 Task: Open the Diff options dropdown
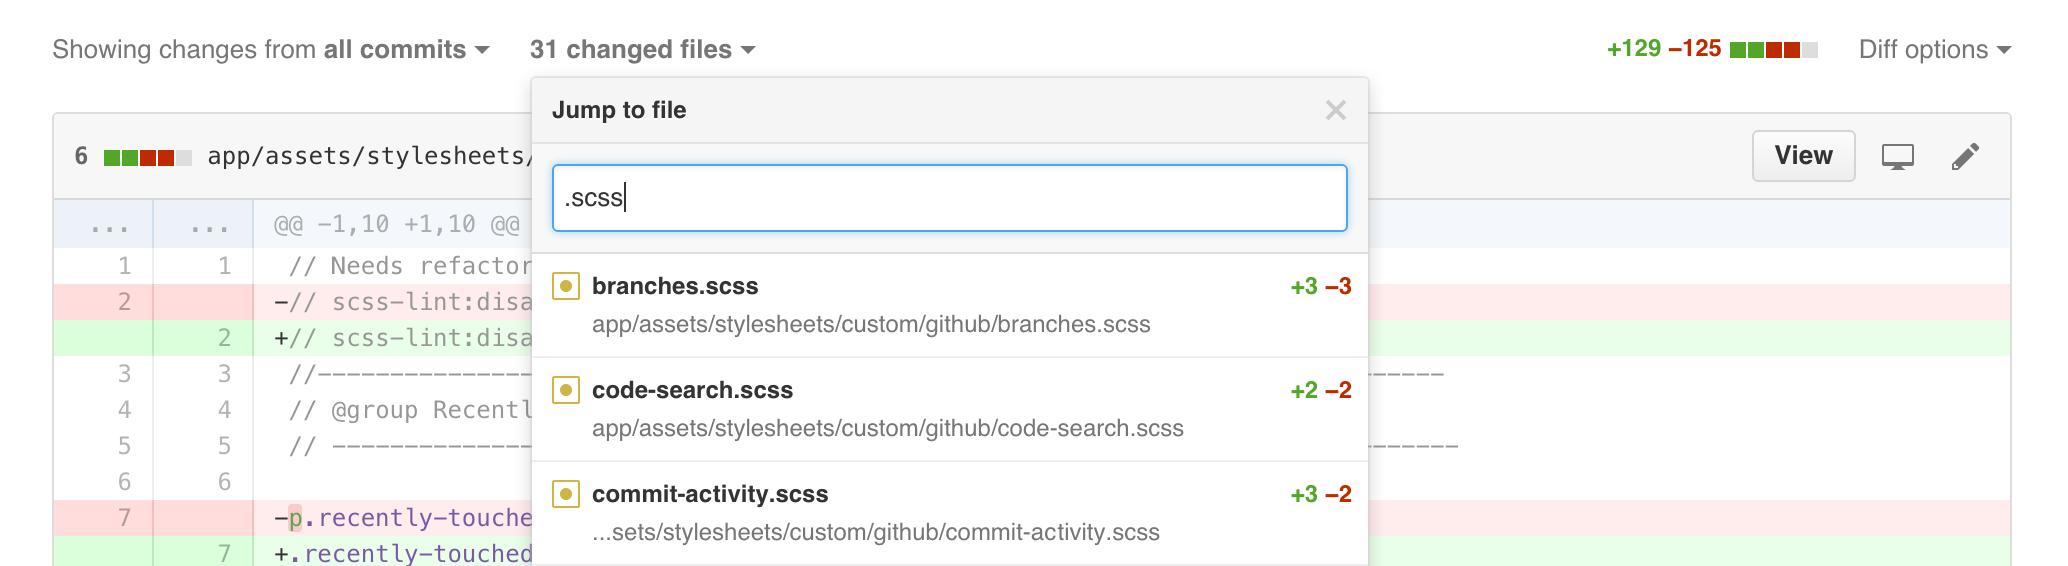(1934, 50)
